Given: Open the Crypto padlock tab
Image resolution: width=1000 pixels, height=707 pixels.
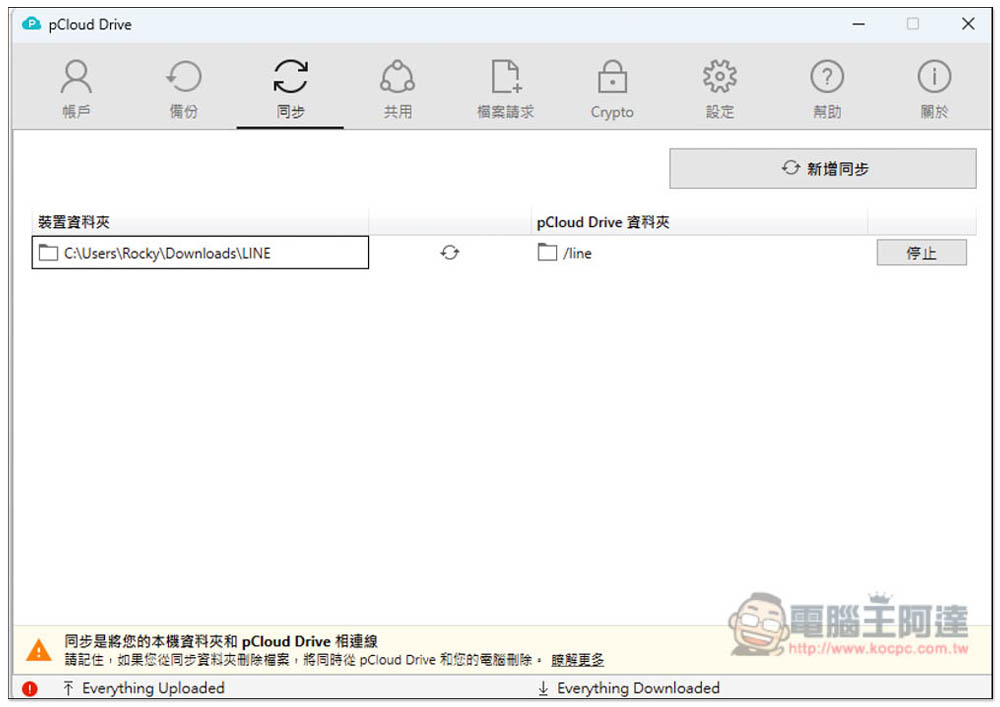Looking at the screenshot, I should [x=612, y=88].
